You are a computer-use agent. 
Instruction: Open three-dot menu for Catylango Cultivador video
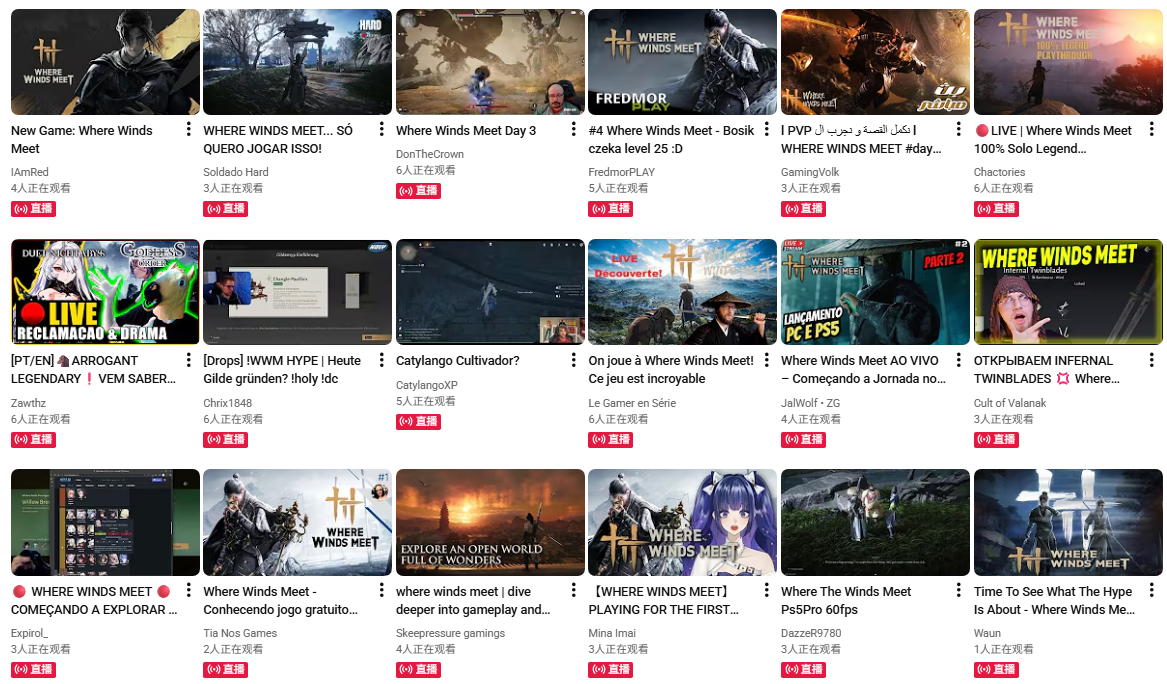(x=573, y=360)
